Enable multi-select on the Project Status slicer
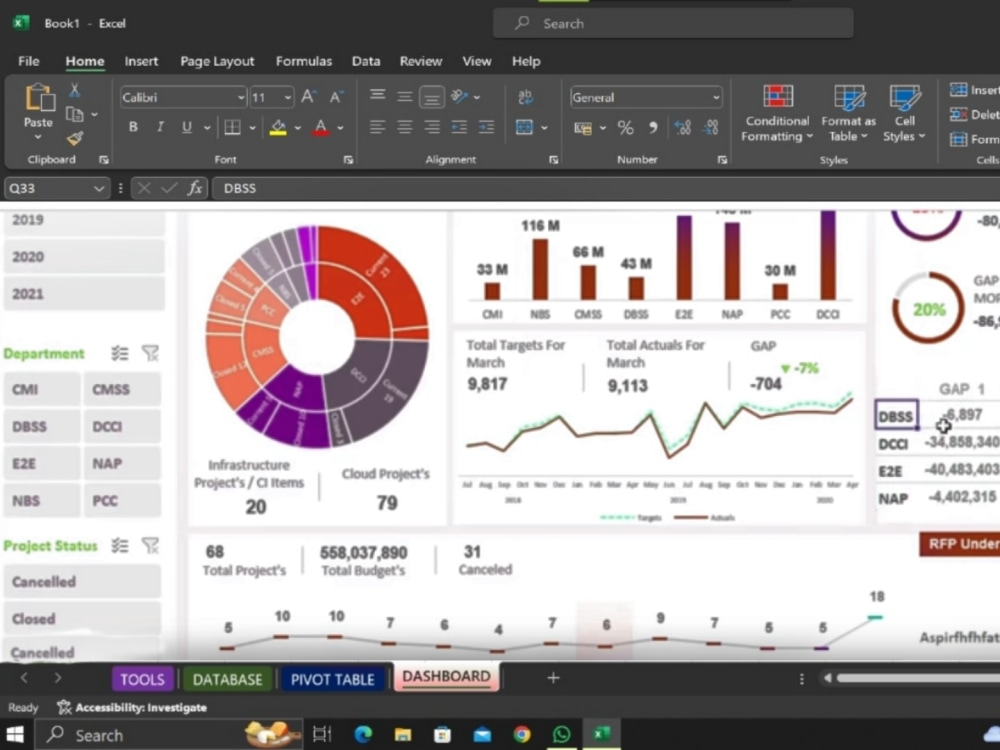The image size is (1000, 750). pyautogui.click(x=119, y=546)
